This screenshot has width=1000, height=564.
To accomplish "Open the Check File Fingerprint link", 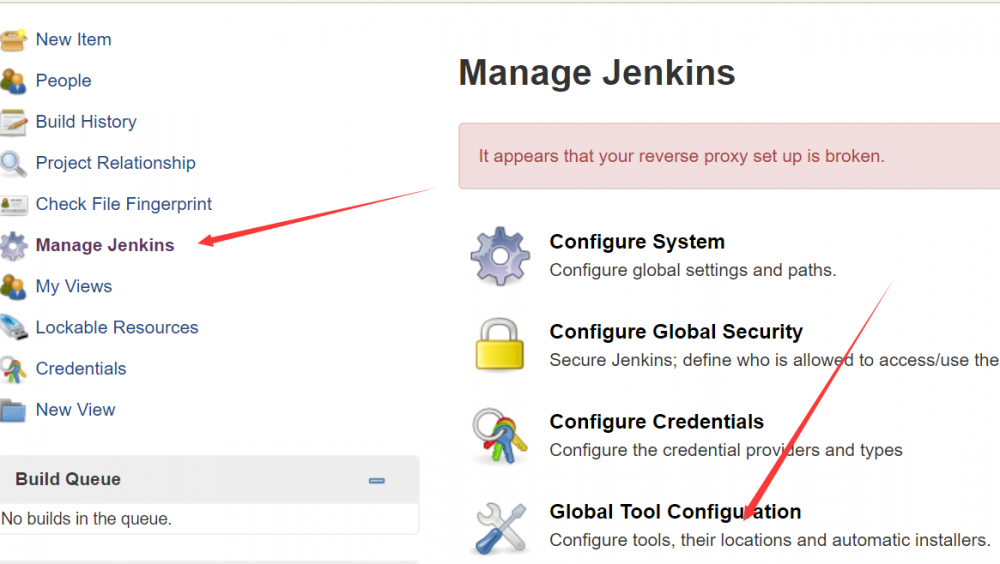I will point(124,204).
